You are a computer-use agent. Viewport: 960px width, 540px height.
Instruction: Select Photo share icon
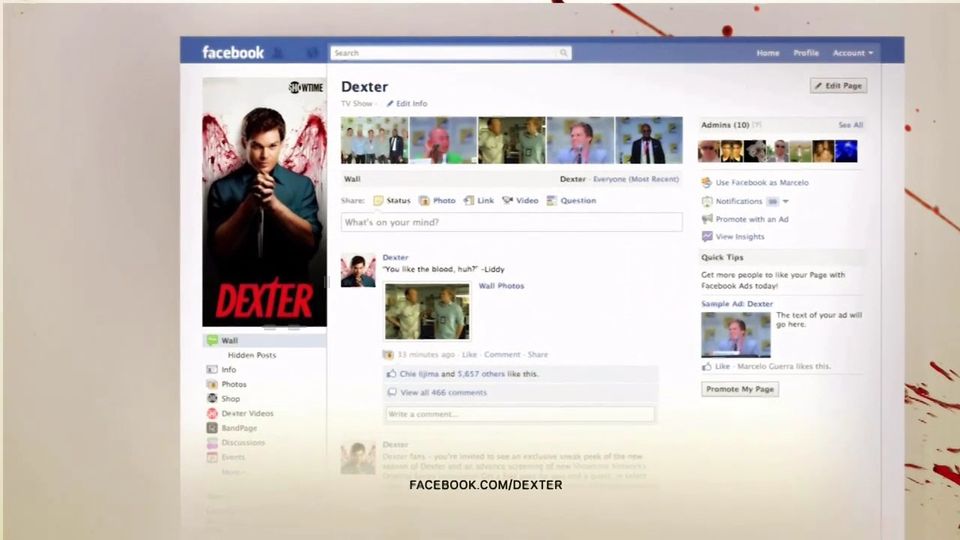[x=424, y=200]
